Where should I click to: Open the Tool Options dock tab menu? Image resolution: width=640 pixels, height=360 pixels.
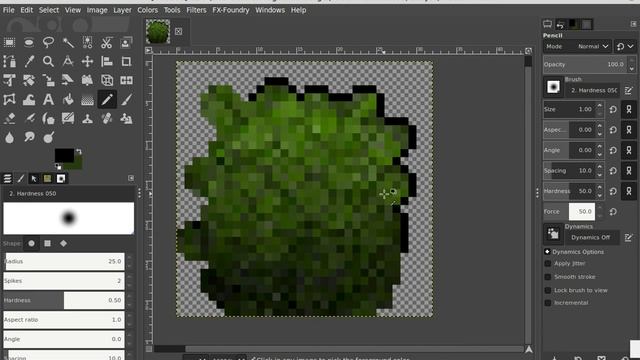tap(633, 24)
